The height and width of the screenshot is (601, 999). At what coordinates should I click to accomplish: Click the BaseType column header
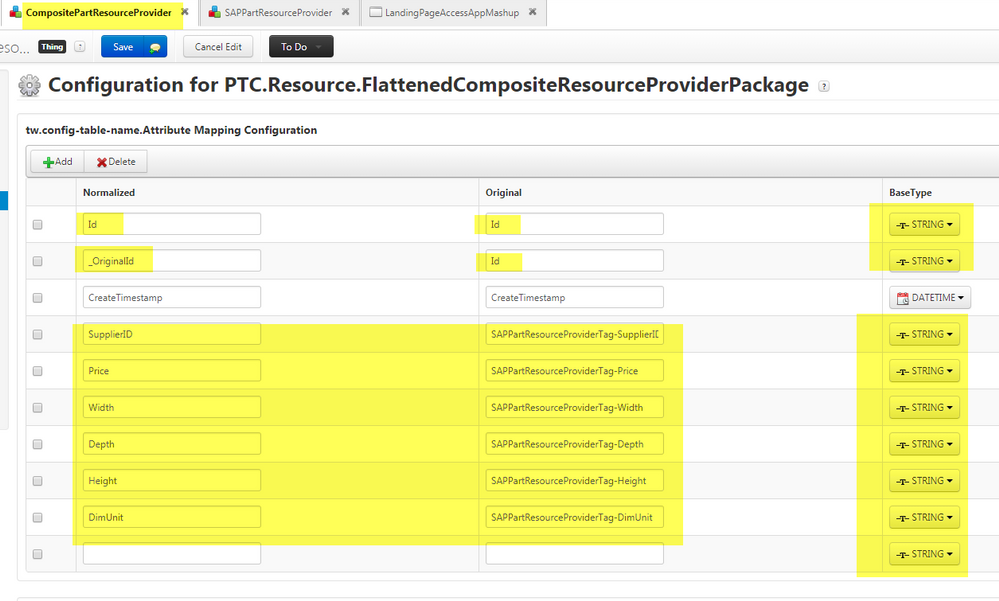point(910,192)
